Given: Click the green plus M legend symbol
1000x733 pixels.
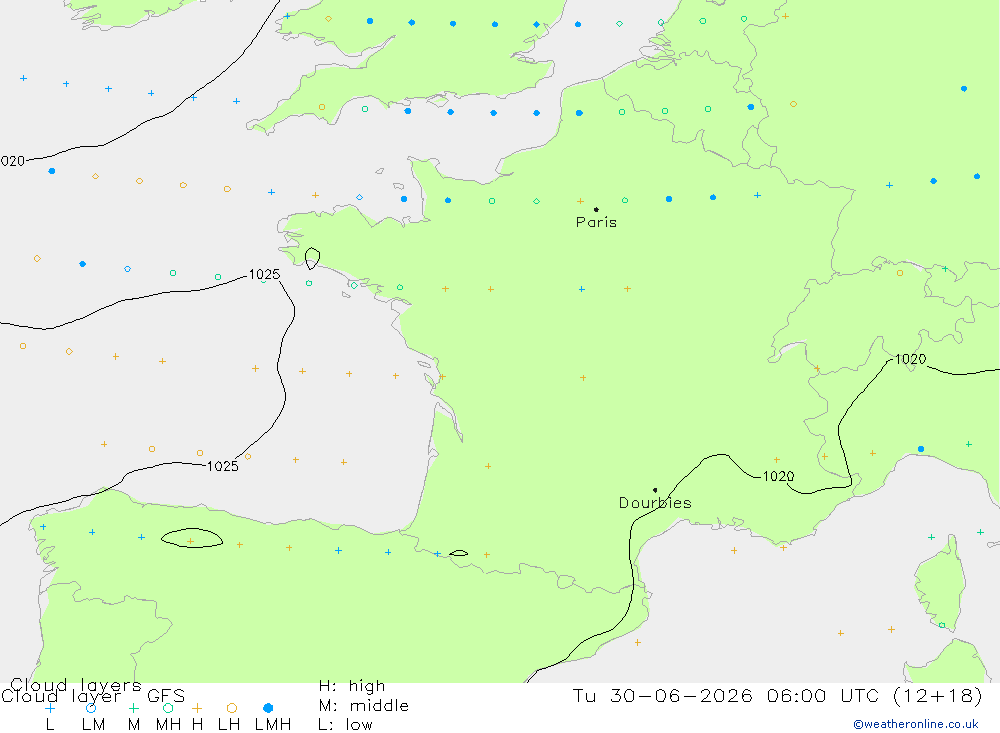Looking at the screenshot, I should tap(133, 708).
